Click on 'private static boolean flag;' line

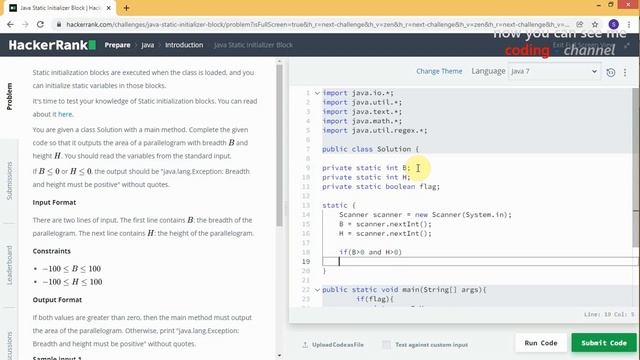tap(381, 187)
